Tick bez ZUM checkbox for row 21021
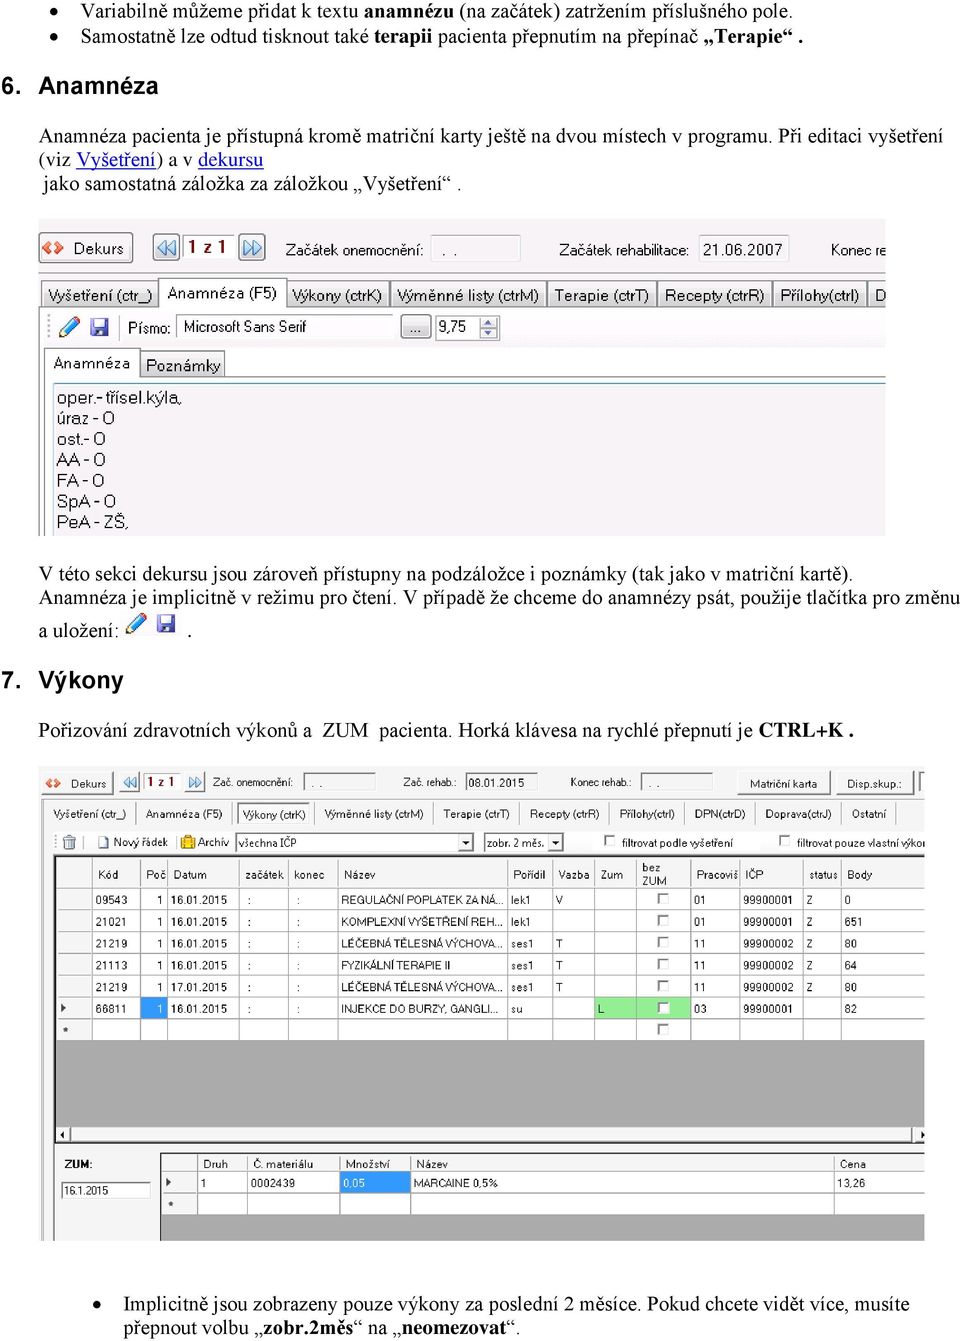960x1341 pixels. (662, 920)
